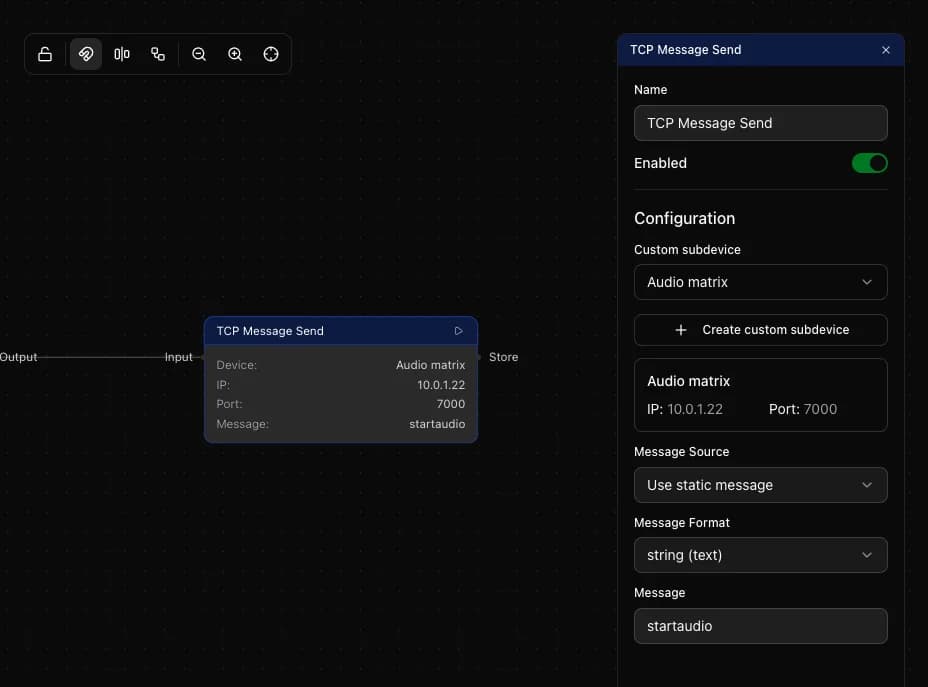Open the Message Source dropdown

(761, 485)
